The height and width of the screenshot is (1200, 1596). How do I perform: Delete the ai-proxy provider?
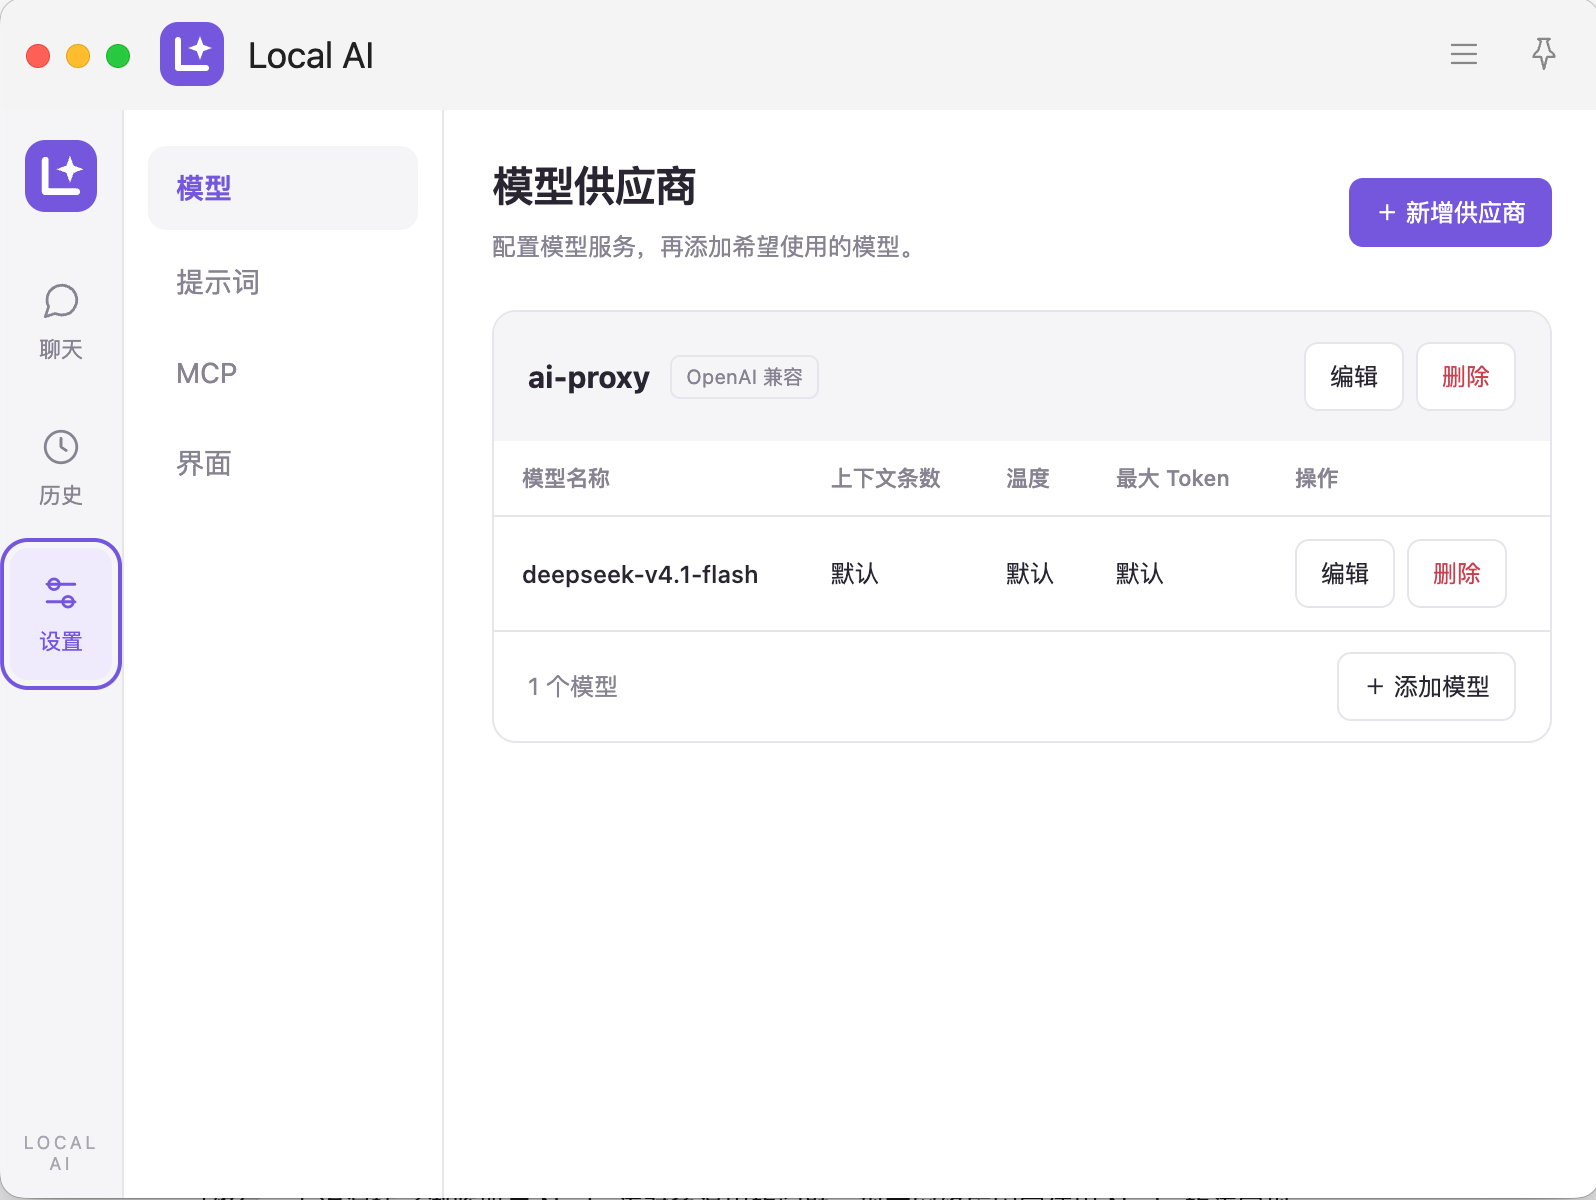coord(1466,377)
